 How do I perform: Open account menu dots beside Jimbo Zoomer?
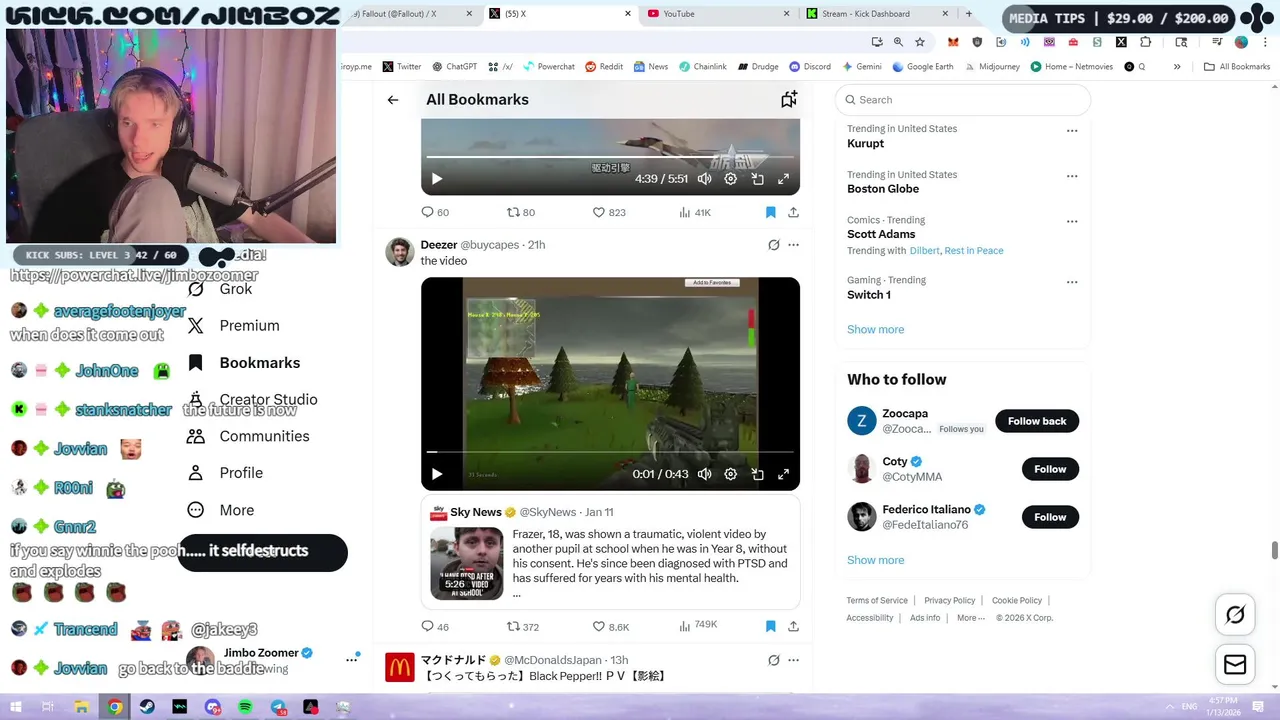click(352, 659)
